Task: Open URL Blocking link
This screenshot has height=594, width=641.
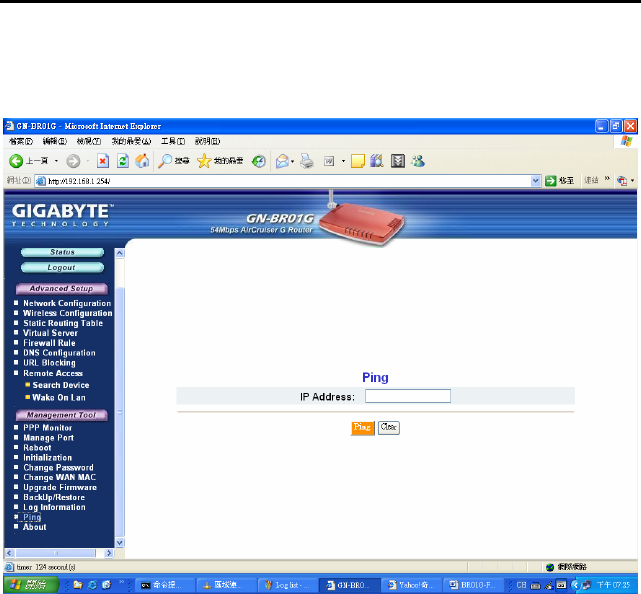Action: 49,363
